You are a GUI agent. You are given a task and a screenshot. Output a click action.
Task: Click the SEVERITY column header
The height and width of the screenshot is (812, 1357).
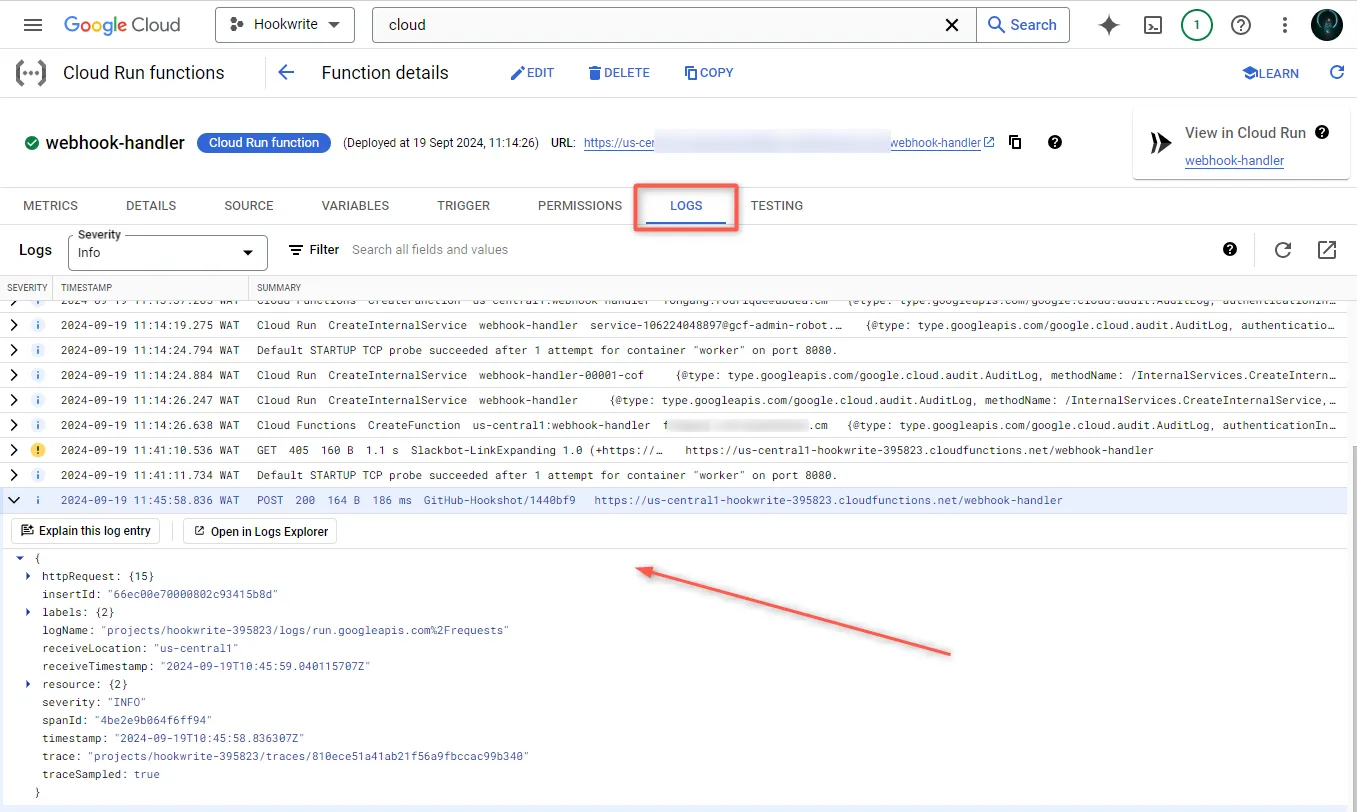27,288
